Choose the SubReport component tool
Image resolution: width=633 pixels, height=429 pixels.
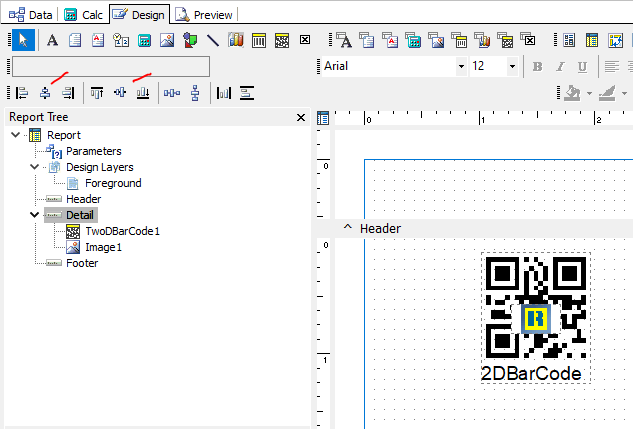[592, 40]
